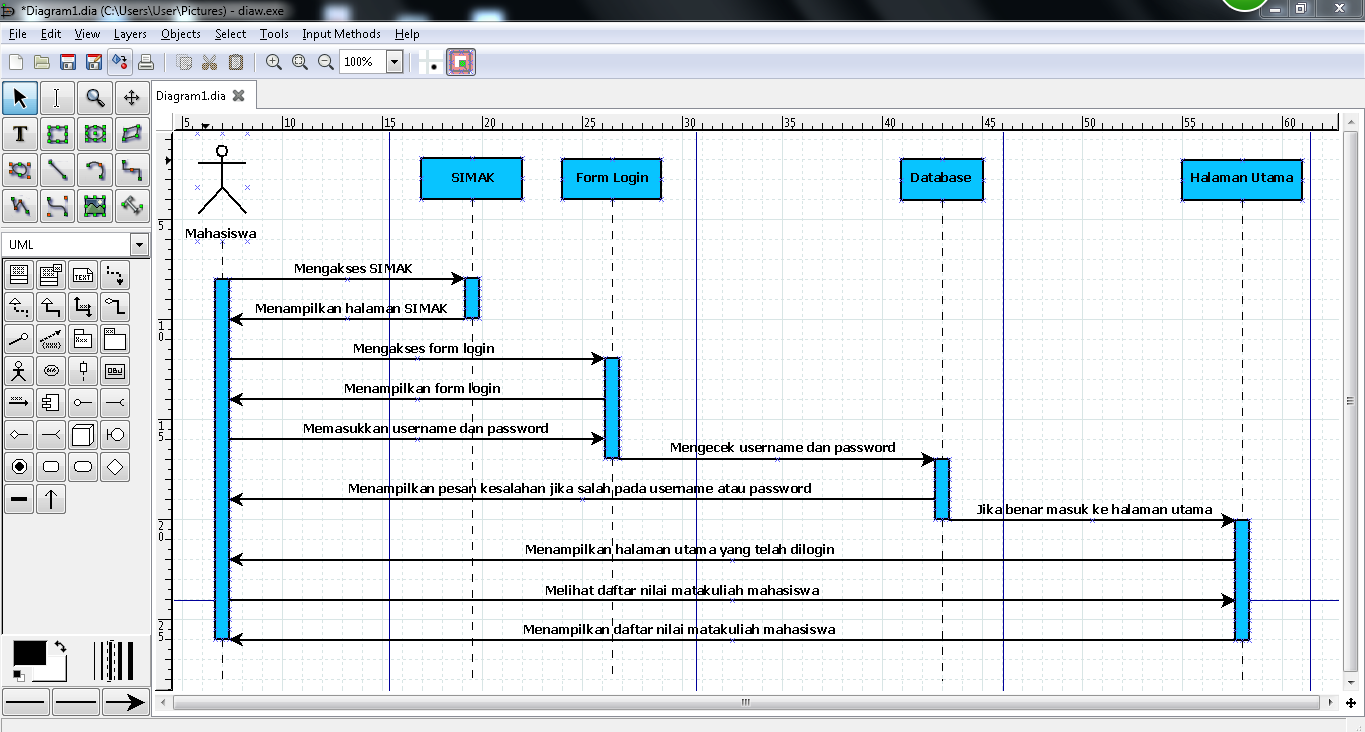Pick the Zigzagline tool

click(x=133, y=169)
